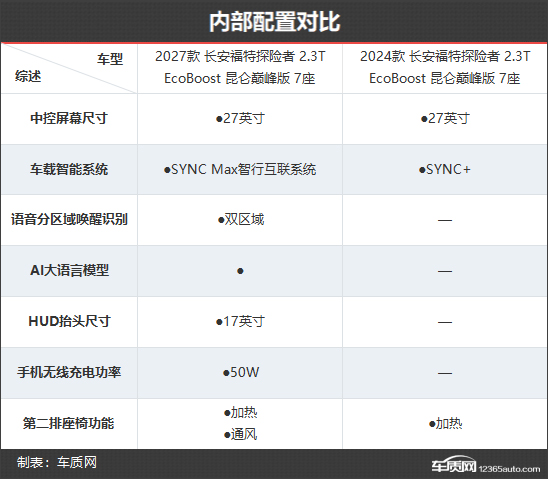Select the 2024款 长安福特探险者 column header
The image size is (548, 479).
[445, 67]
